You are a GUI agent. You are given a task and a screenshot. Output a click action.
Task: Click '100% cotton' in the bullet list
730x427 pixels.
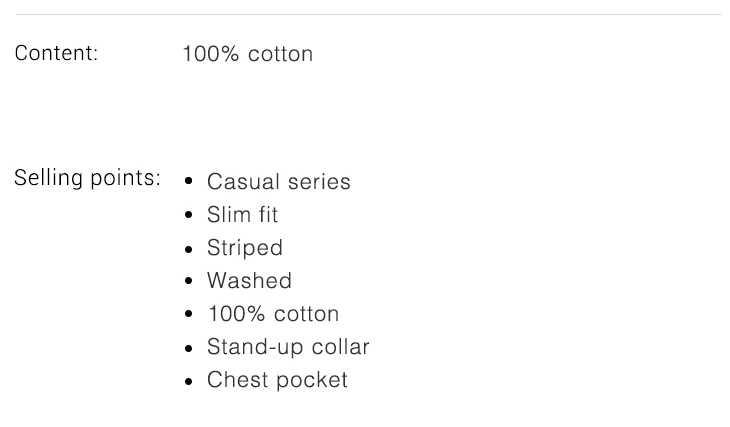pos(273,314)
